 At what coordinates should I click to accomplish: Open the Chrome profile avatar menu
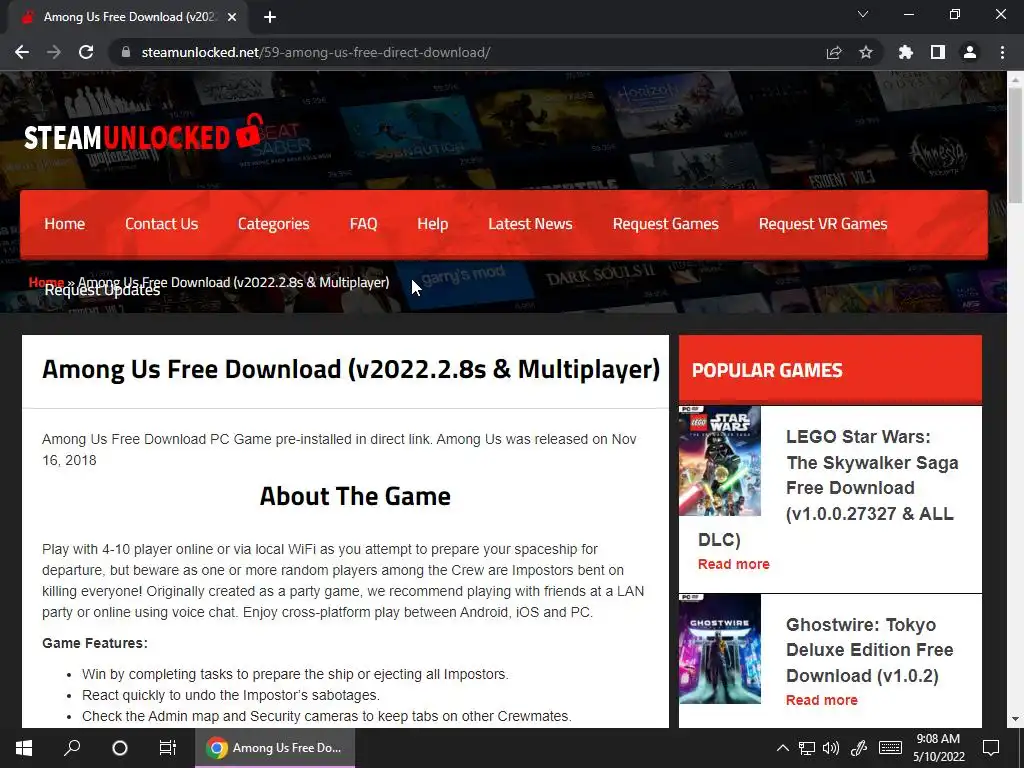tap(970, 52)
